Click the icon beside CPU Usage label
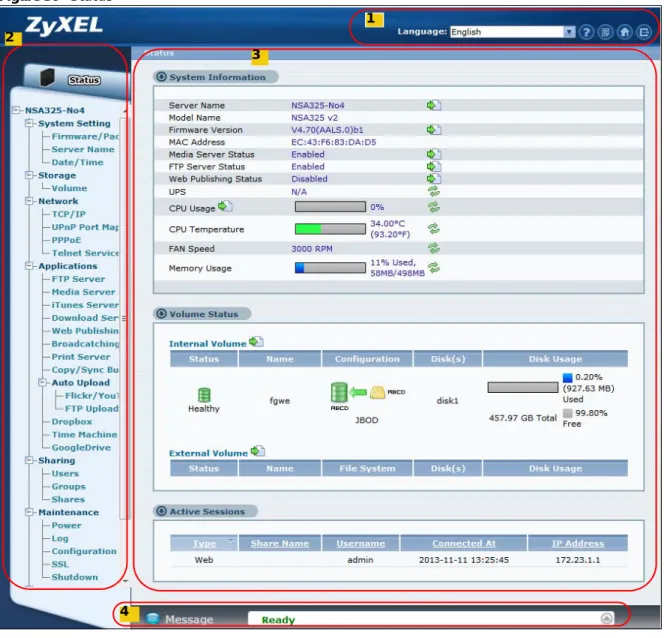 coord(224,206)
